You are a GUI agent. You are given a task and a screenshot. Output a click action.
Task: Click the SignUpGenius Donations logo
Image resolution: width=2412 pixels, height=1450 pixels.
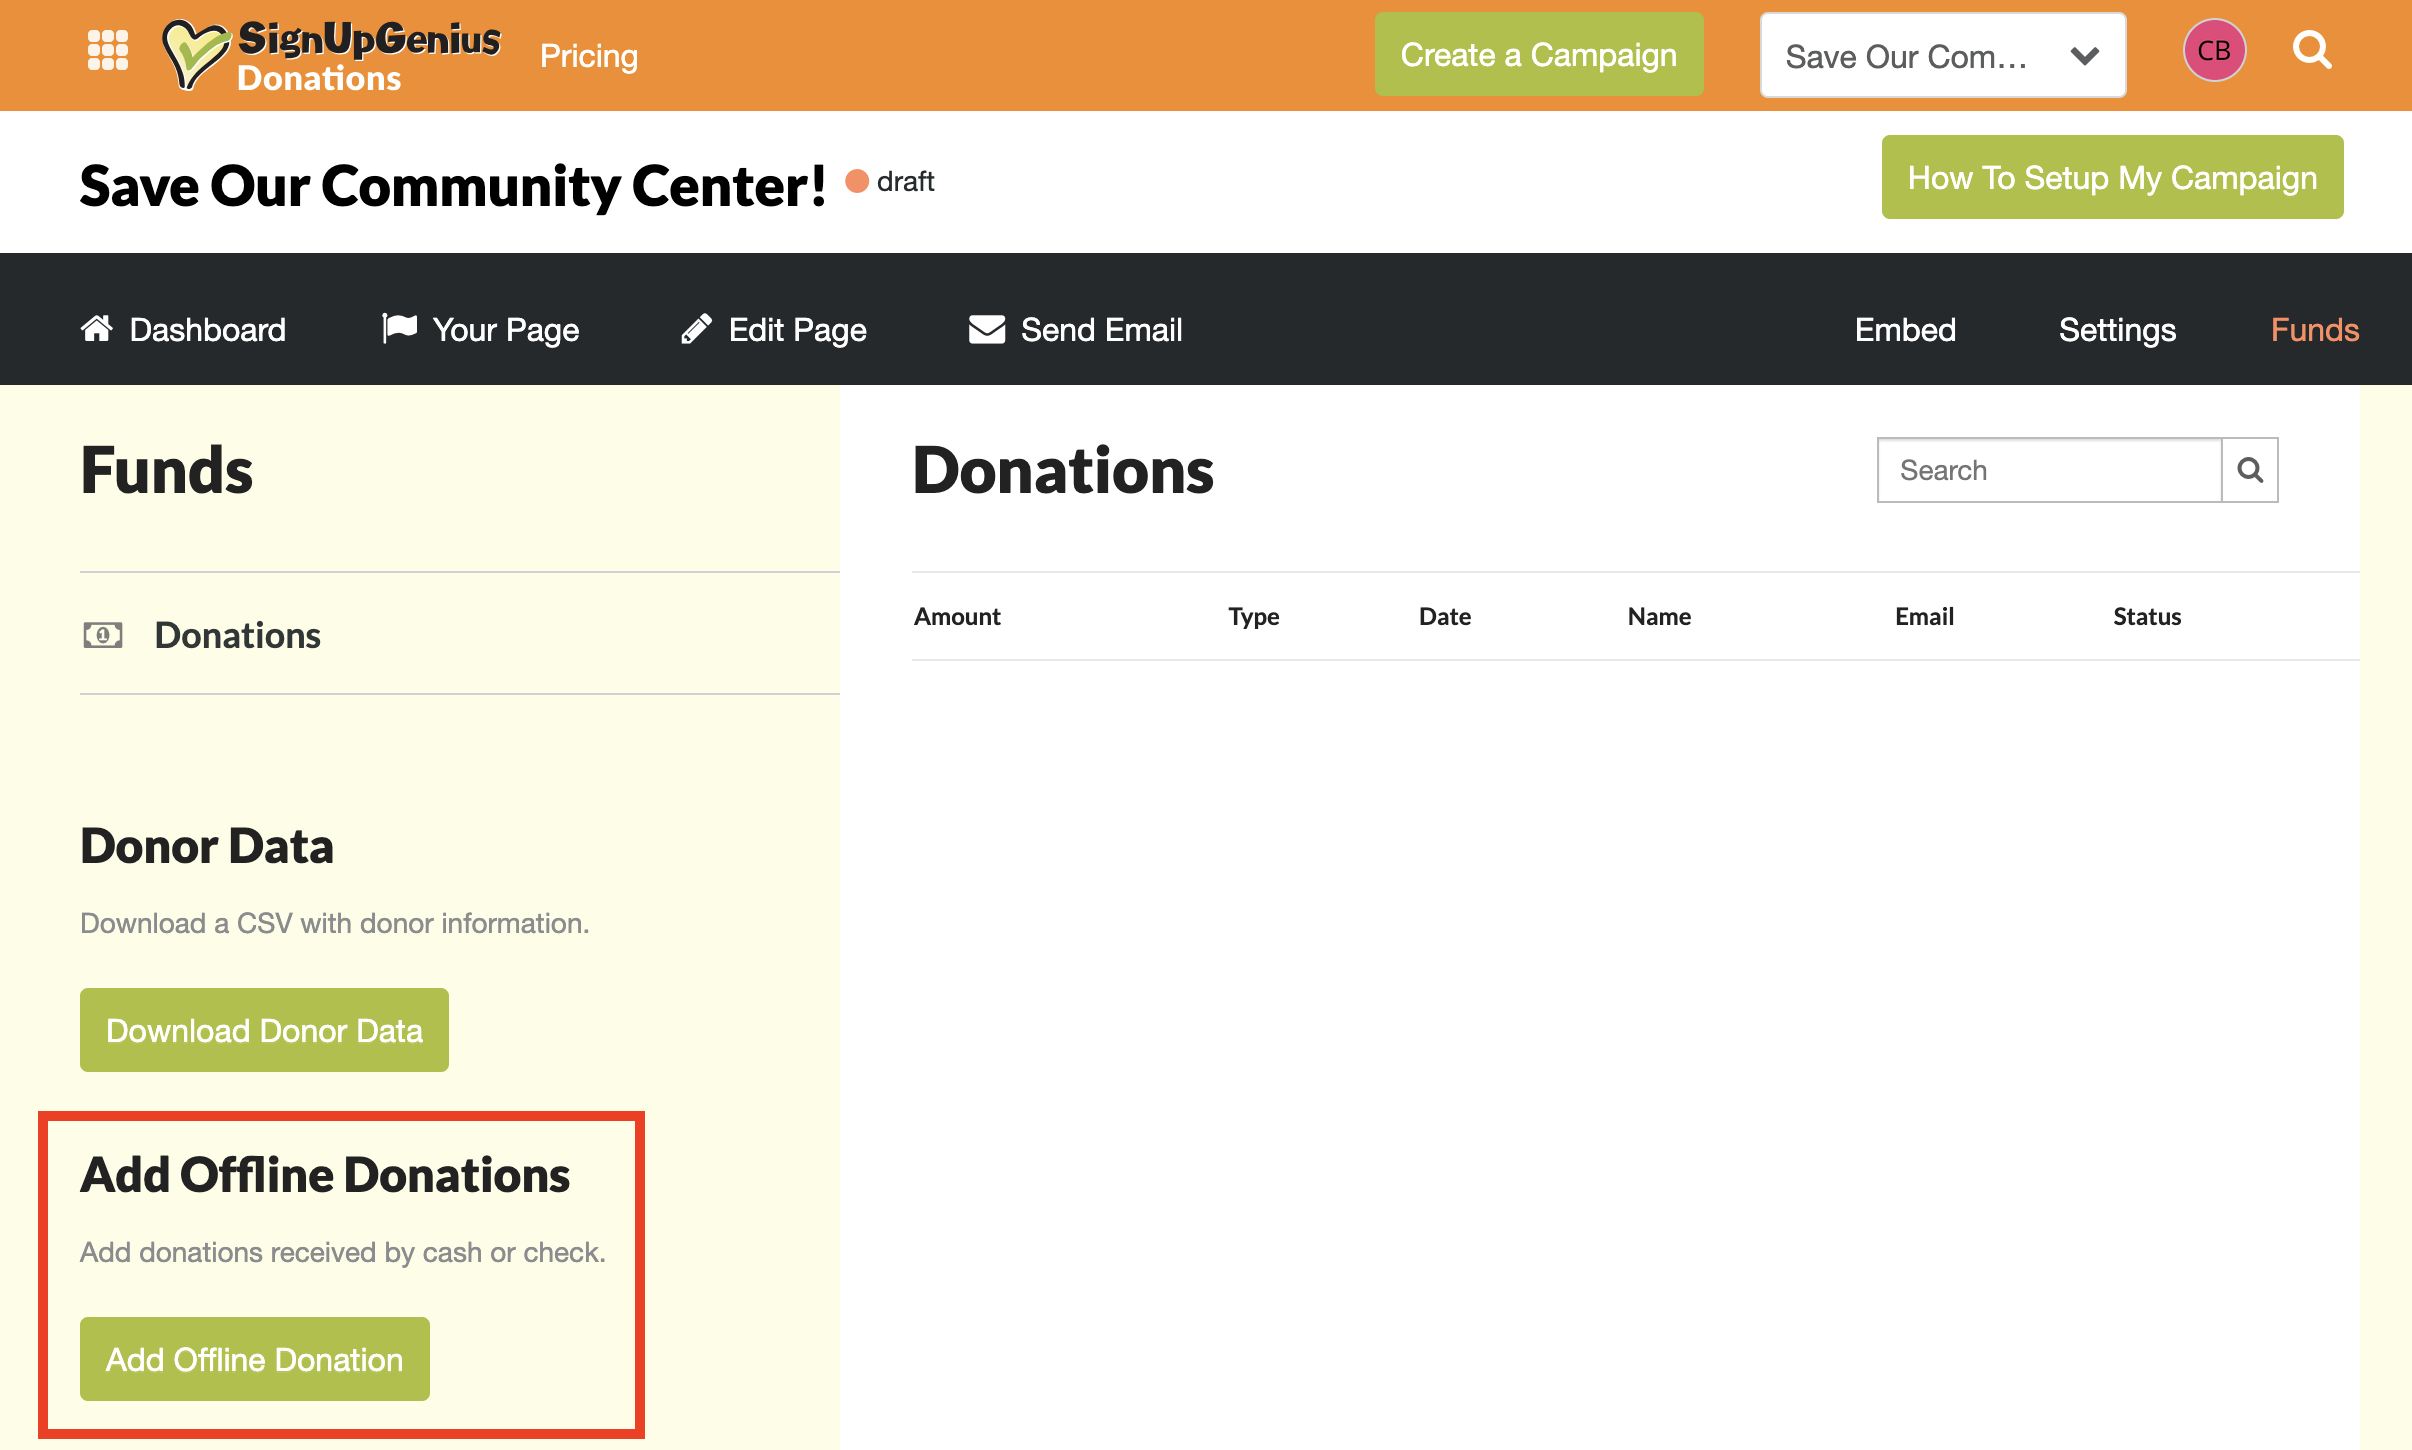[x=332, y=56]
